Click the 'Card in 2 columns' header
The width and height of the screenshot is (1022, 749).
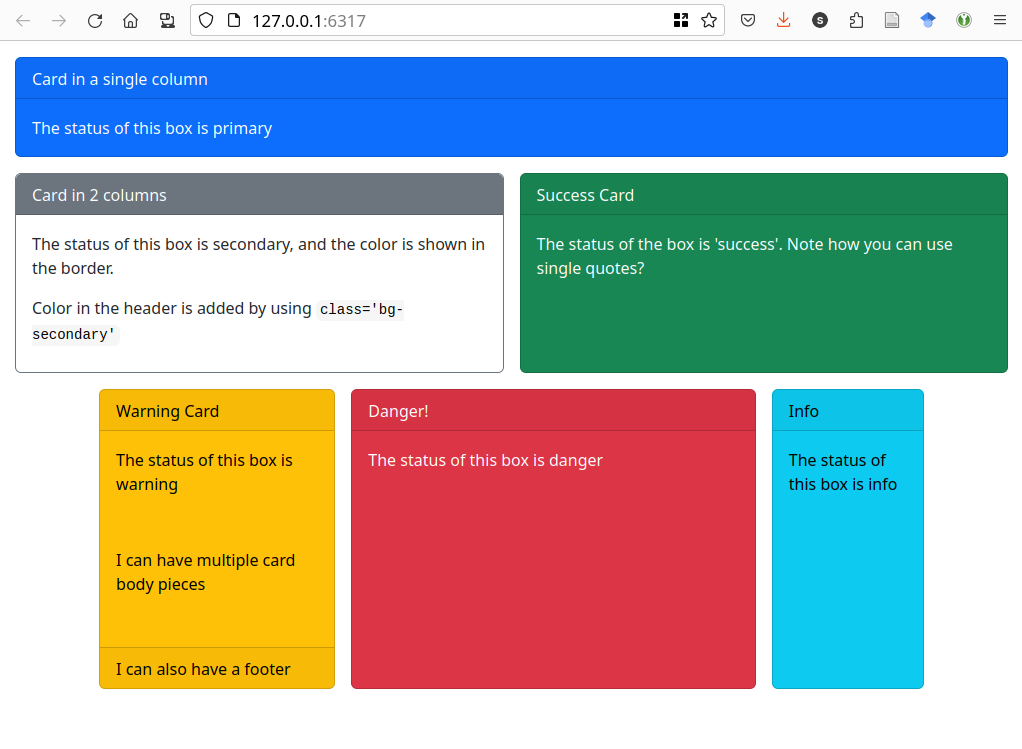pyautogui.click(x=259, y=195)
